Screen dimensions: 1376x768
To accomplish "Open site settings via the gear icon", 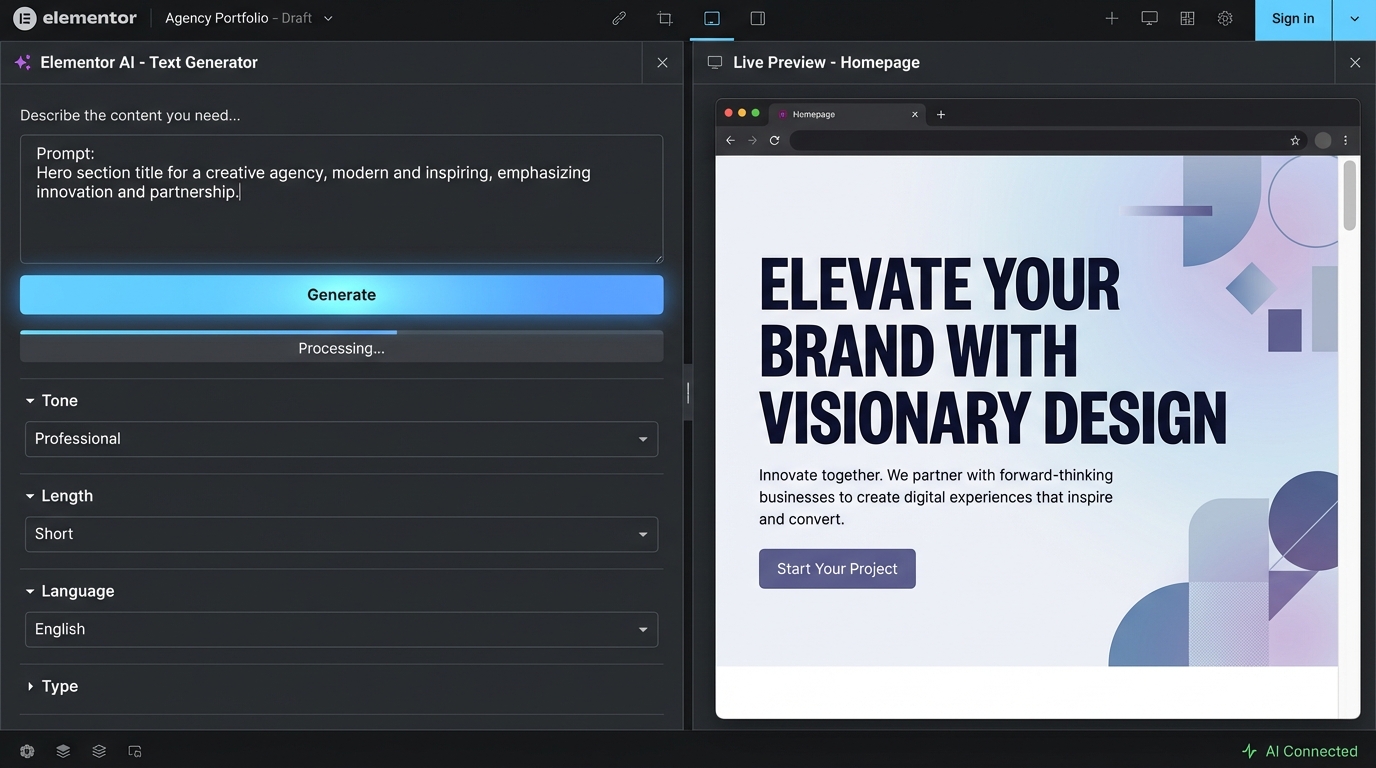I will pos(1225,17).
